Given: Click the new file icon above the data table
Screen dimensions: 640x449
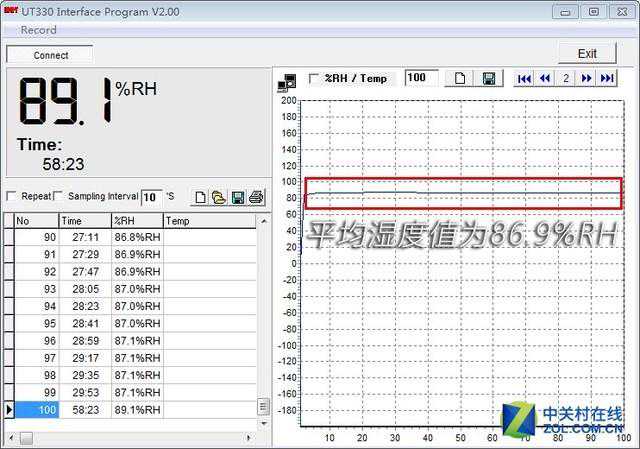Looking at the screenshot, I should [x=200, y=197].
